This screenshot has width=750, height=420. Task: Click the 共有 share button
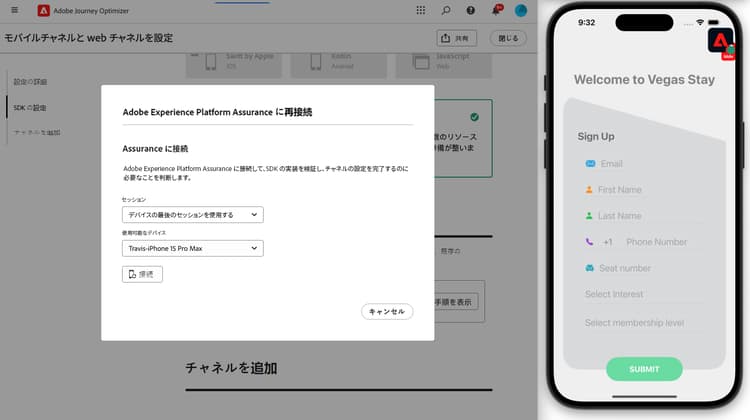(x=456, y=38)
